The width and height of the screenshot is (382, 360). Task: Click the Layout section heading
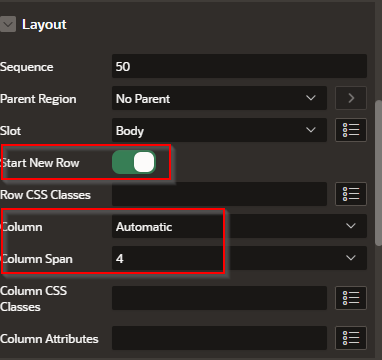[x=44, y=25]
